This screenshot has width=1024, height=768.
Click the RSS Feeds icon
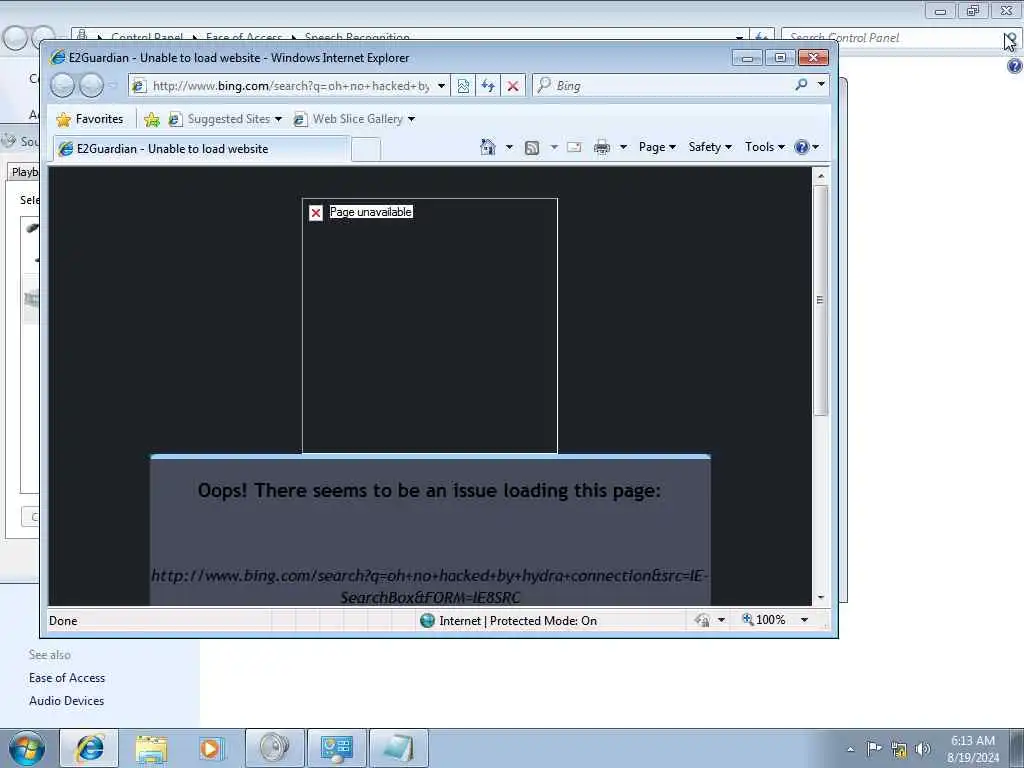tap(532, 148)
